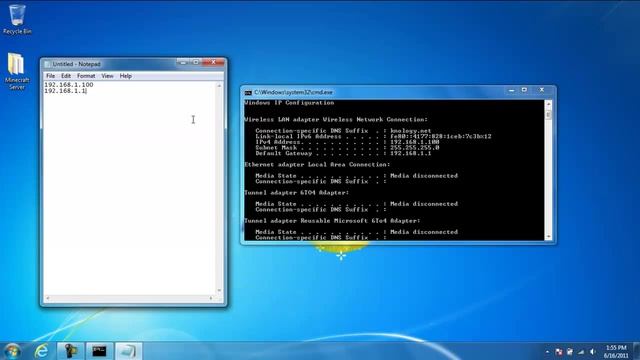Maximize the Notepad window
The width and height of the screenshot is (640, 360).
(x=196, y=62)
